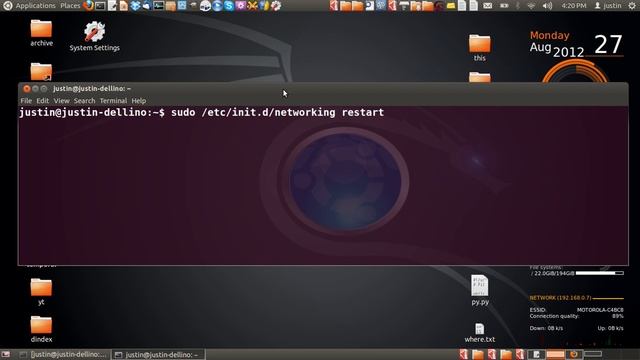
Task: Switch to first justin@justin-dellino taskbar window
Action: 64,354
